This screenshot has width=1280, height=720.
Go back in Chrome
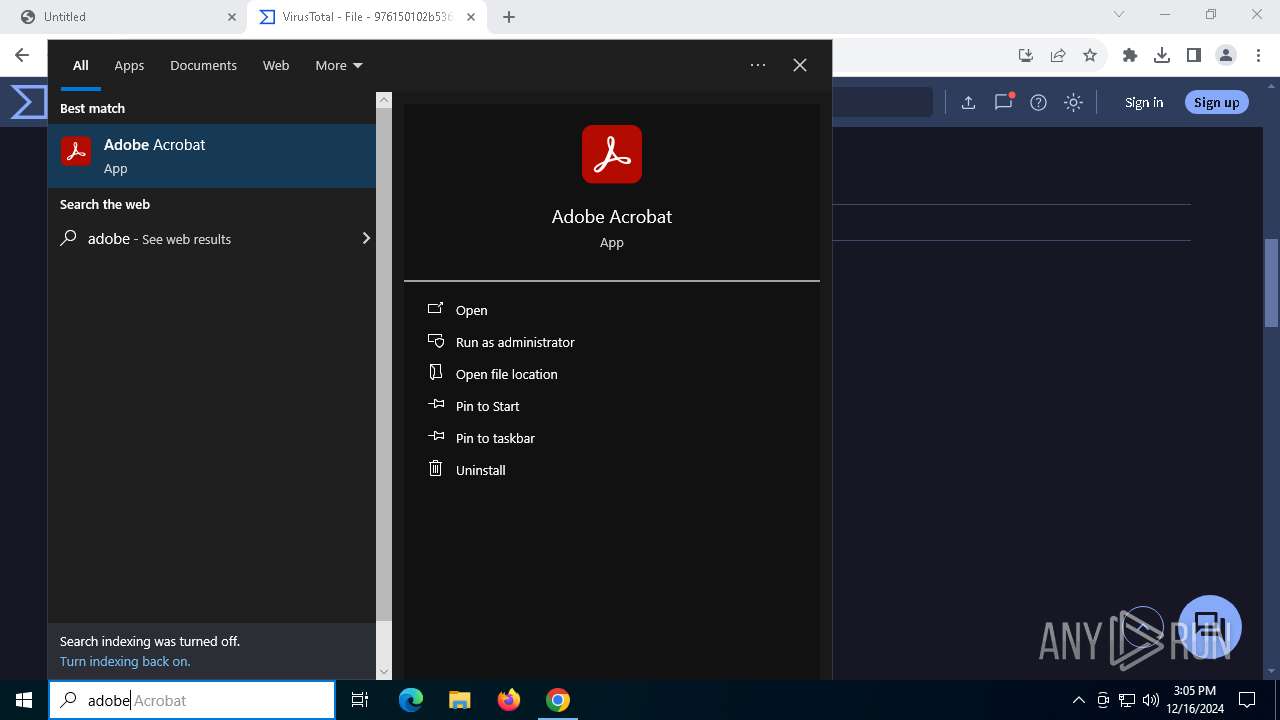(22, 55)
